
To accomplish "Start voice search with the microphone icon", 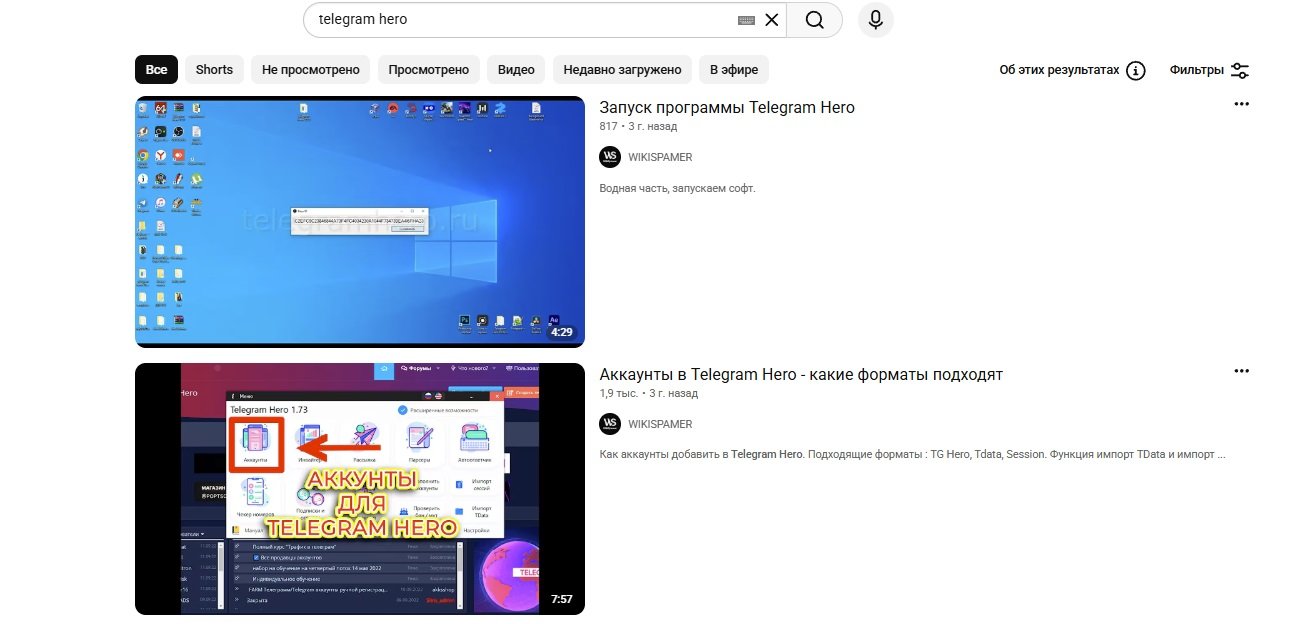I will [876, 20].
